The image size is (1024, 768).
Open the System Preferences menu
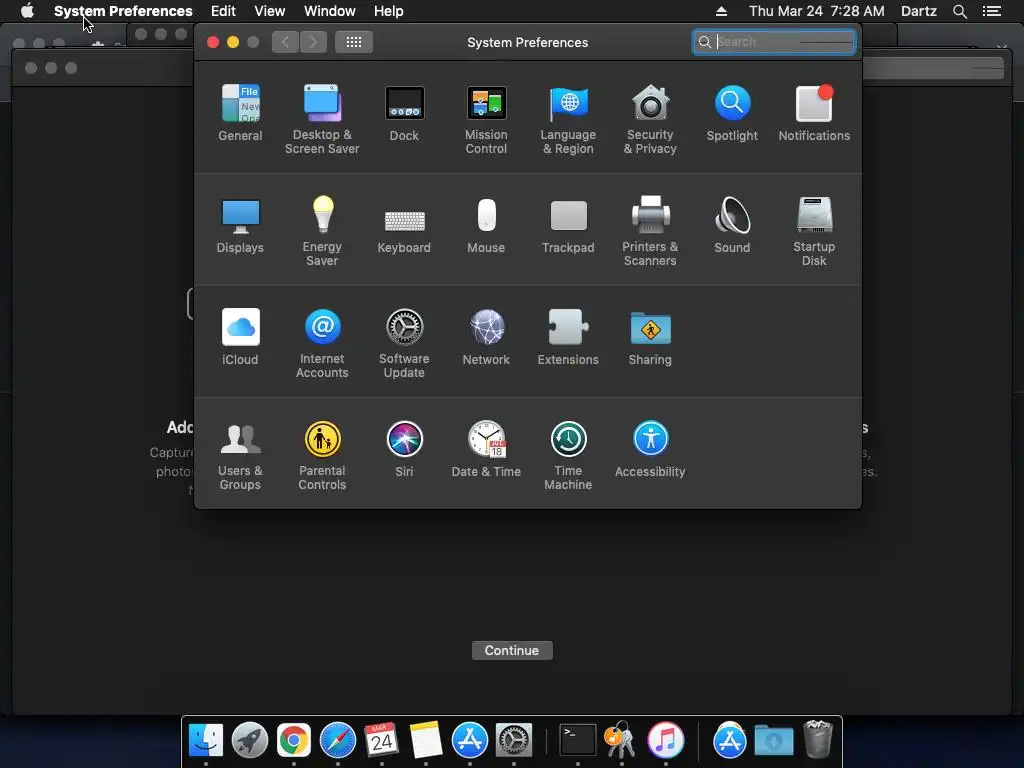123,11
